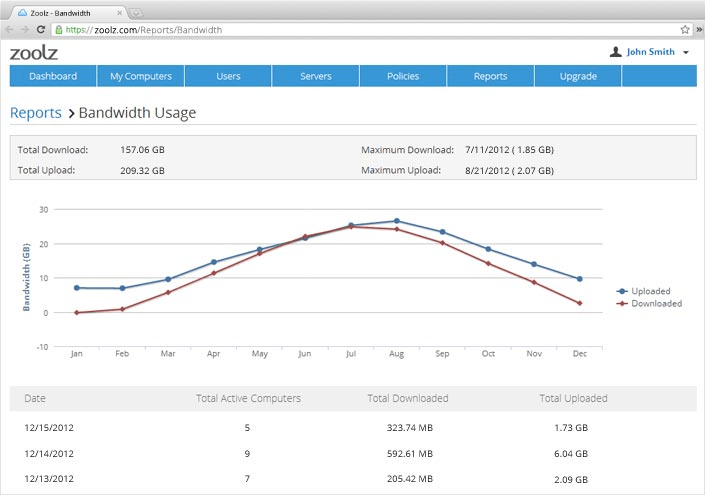Click the Upgrade nav item
Image resolution: width=705 pixels, height=495 pixels.
(x=578, y=76)
